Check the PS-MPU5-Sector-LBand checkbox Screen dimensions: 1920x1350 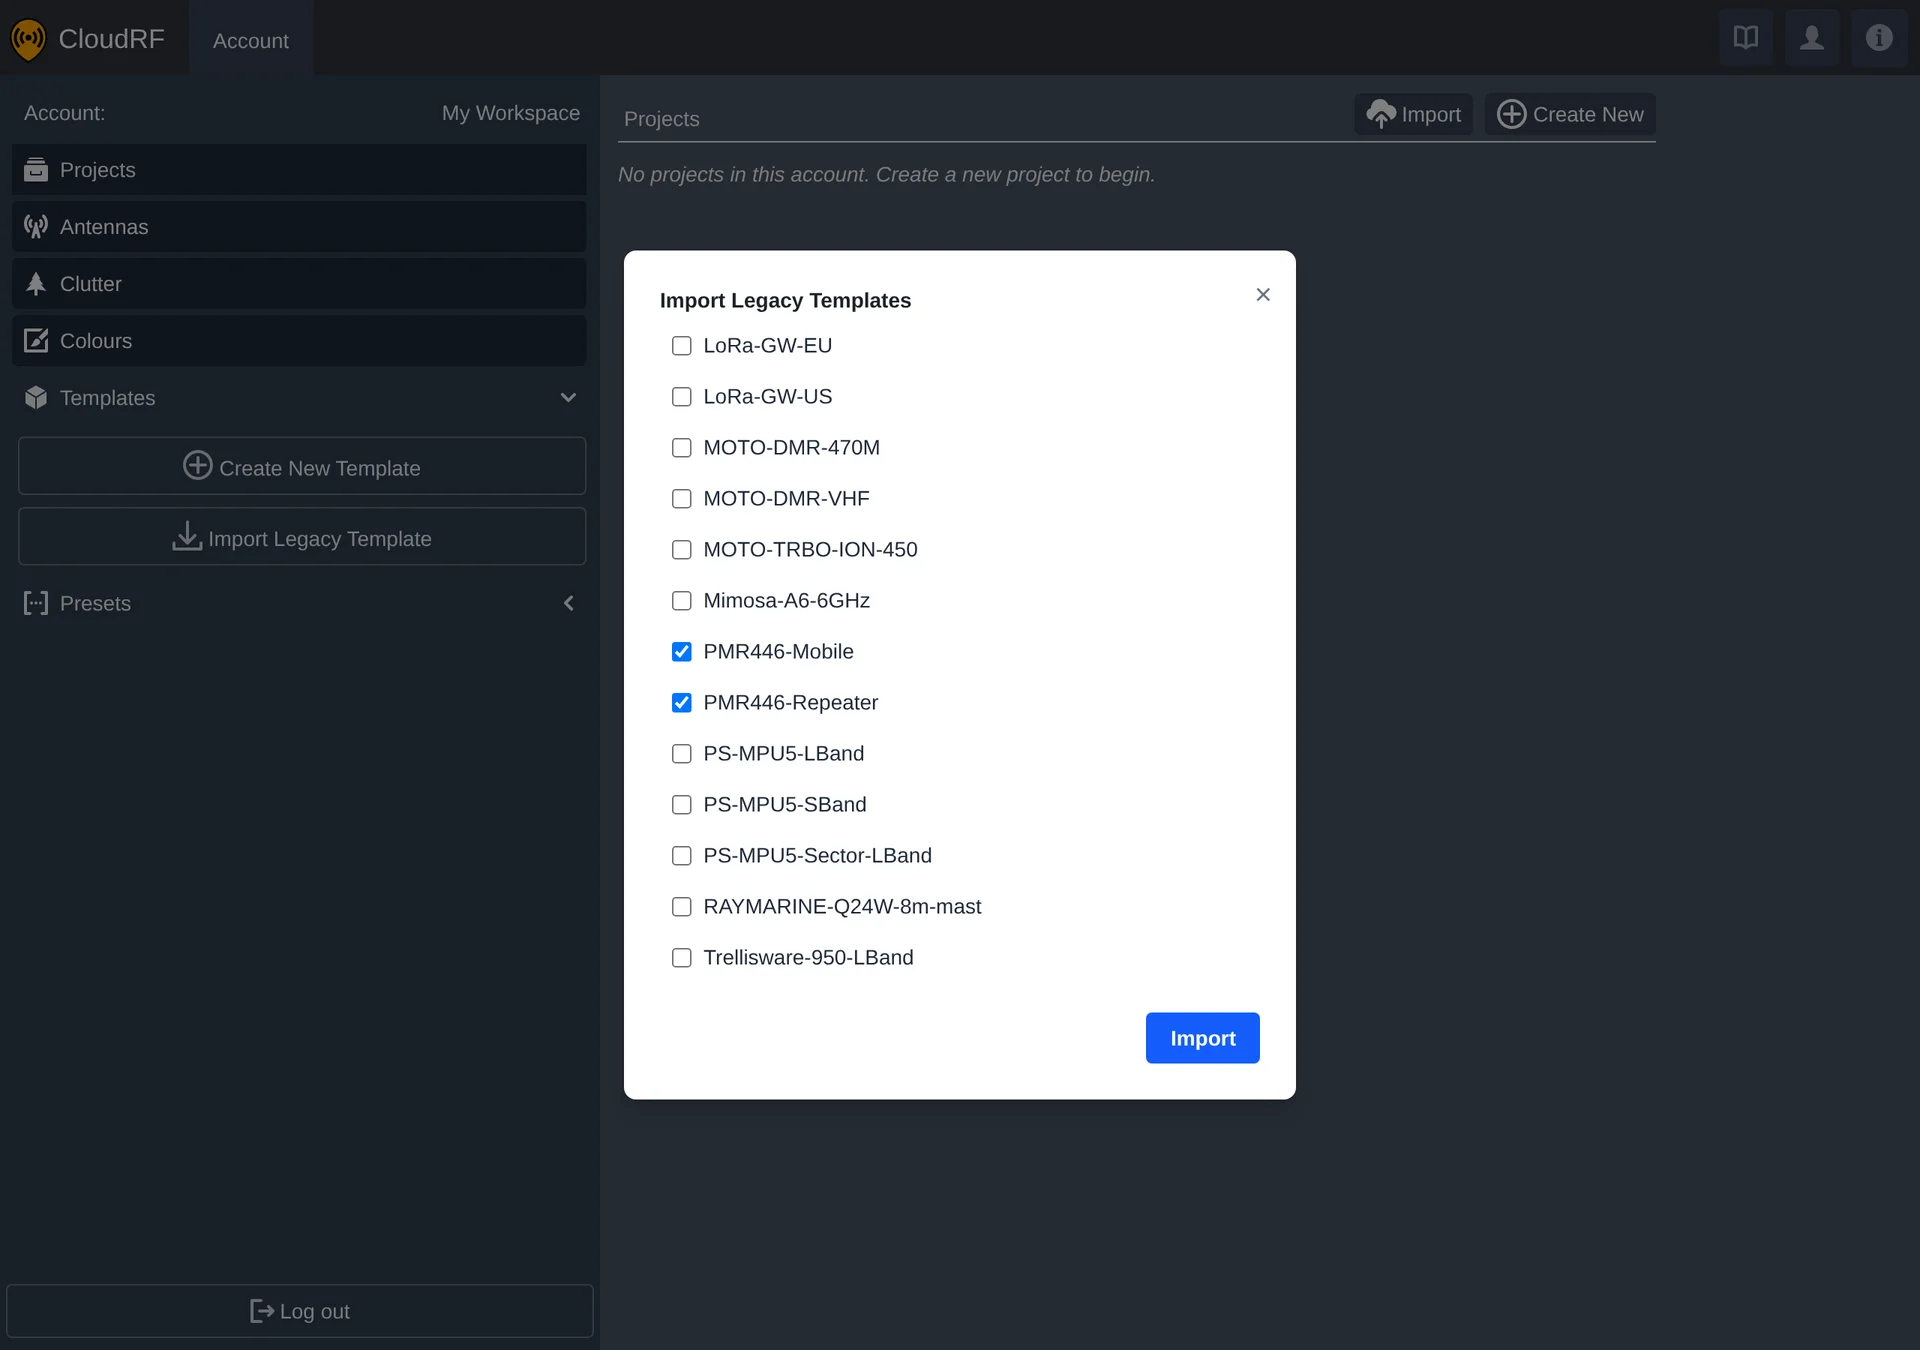pos(681,856)
